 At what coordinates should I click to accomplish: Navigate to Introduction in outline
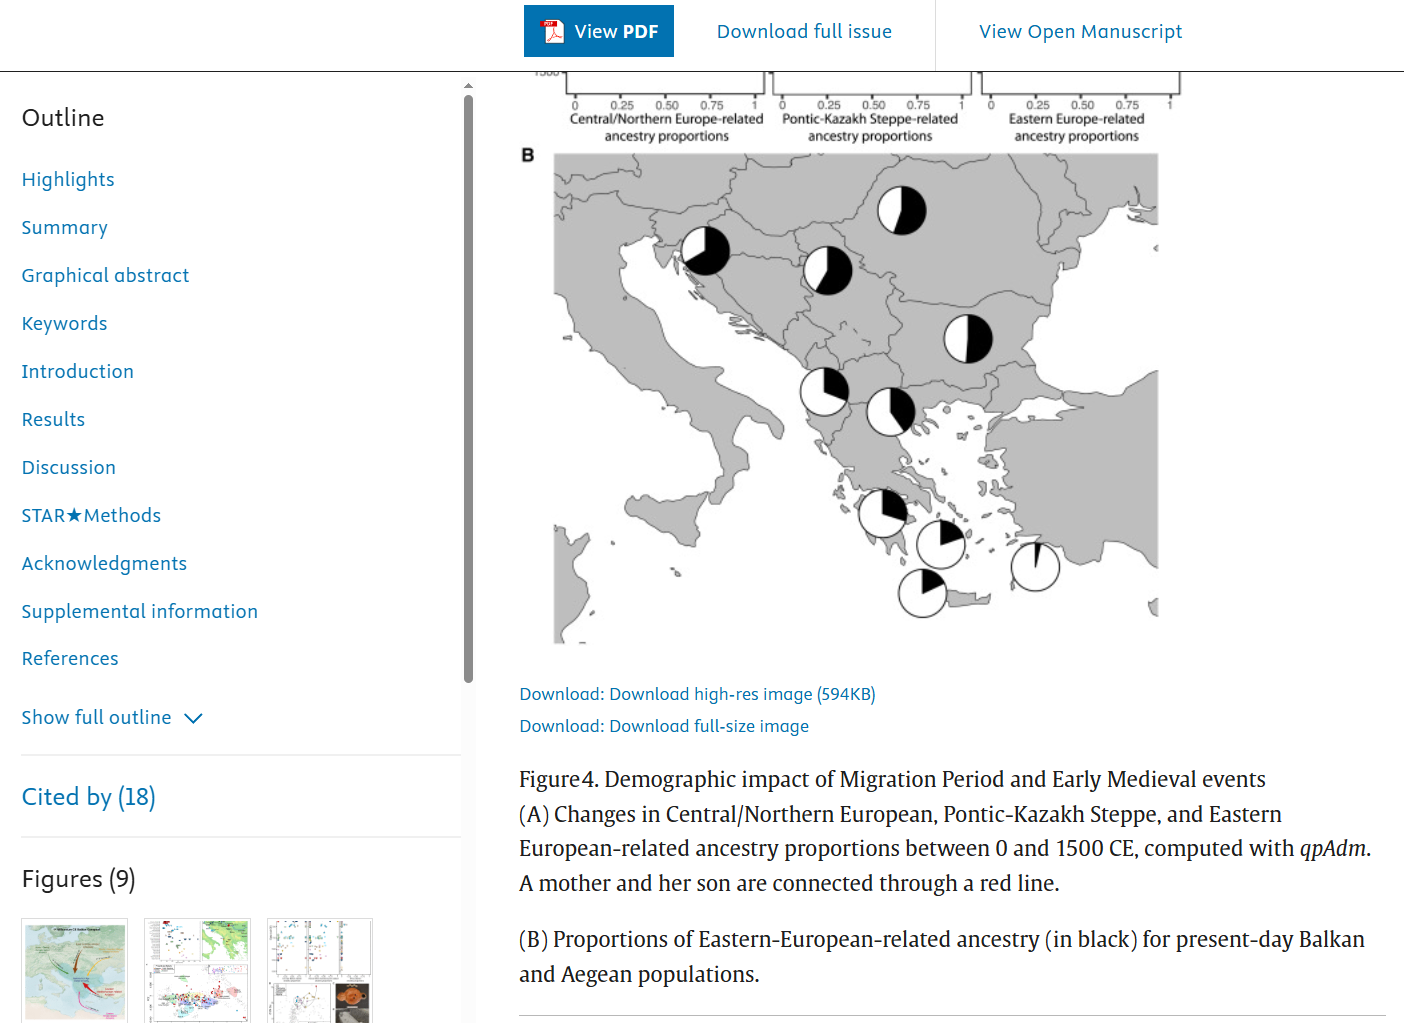[78, 372]
